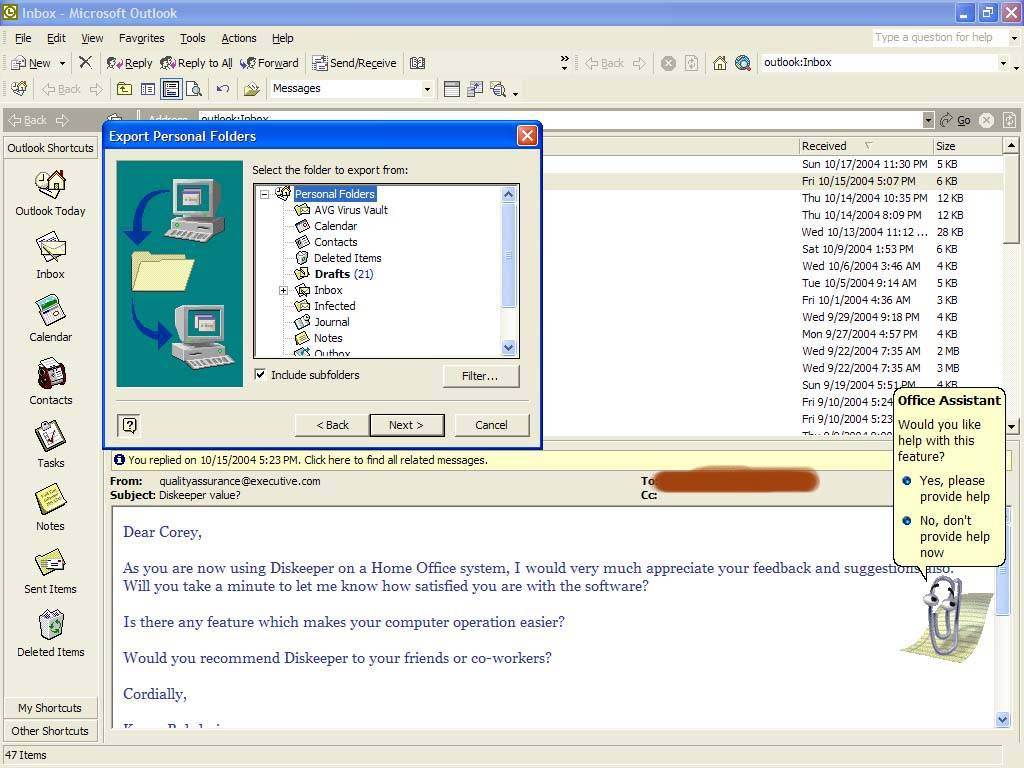
Task: Click the Stop icon in Web toolbar
Action: [x=668, y=63]
